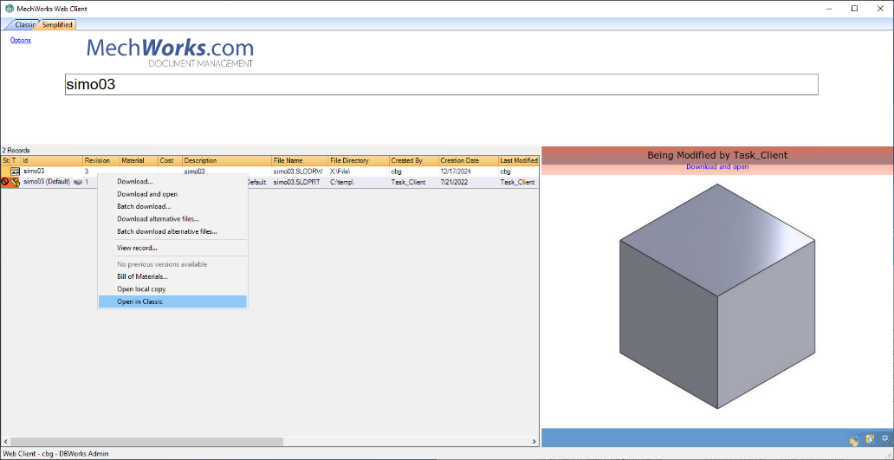Click the red locked status icon on simo03 (Default)

(x=5, y=182)
